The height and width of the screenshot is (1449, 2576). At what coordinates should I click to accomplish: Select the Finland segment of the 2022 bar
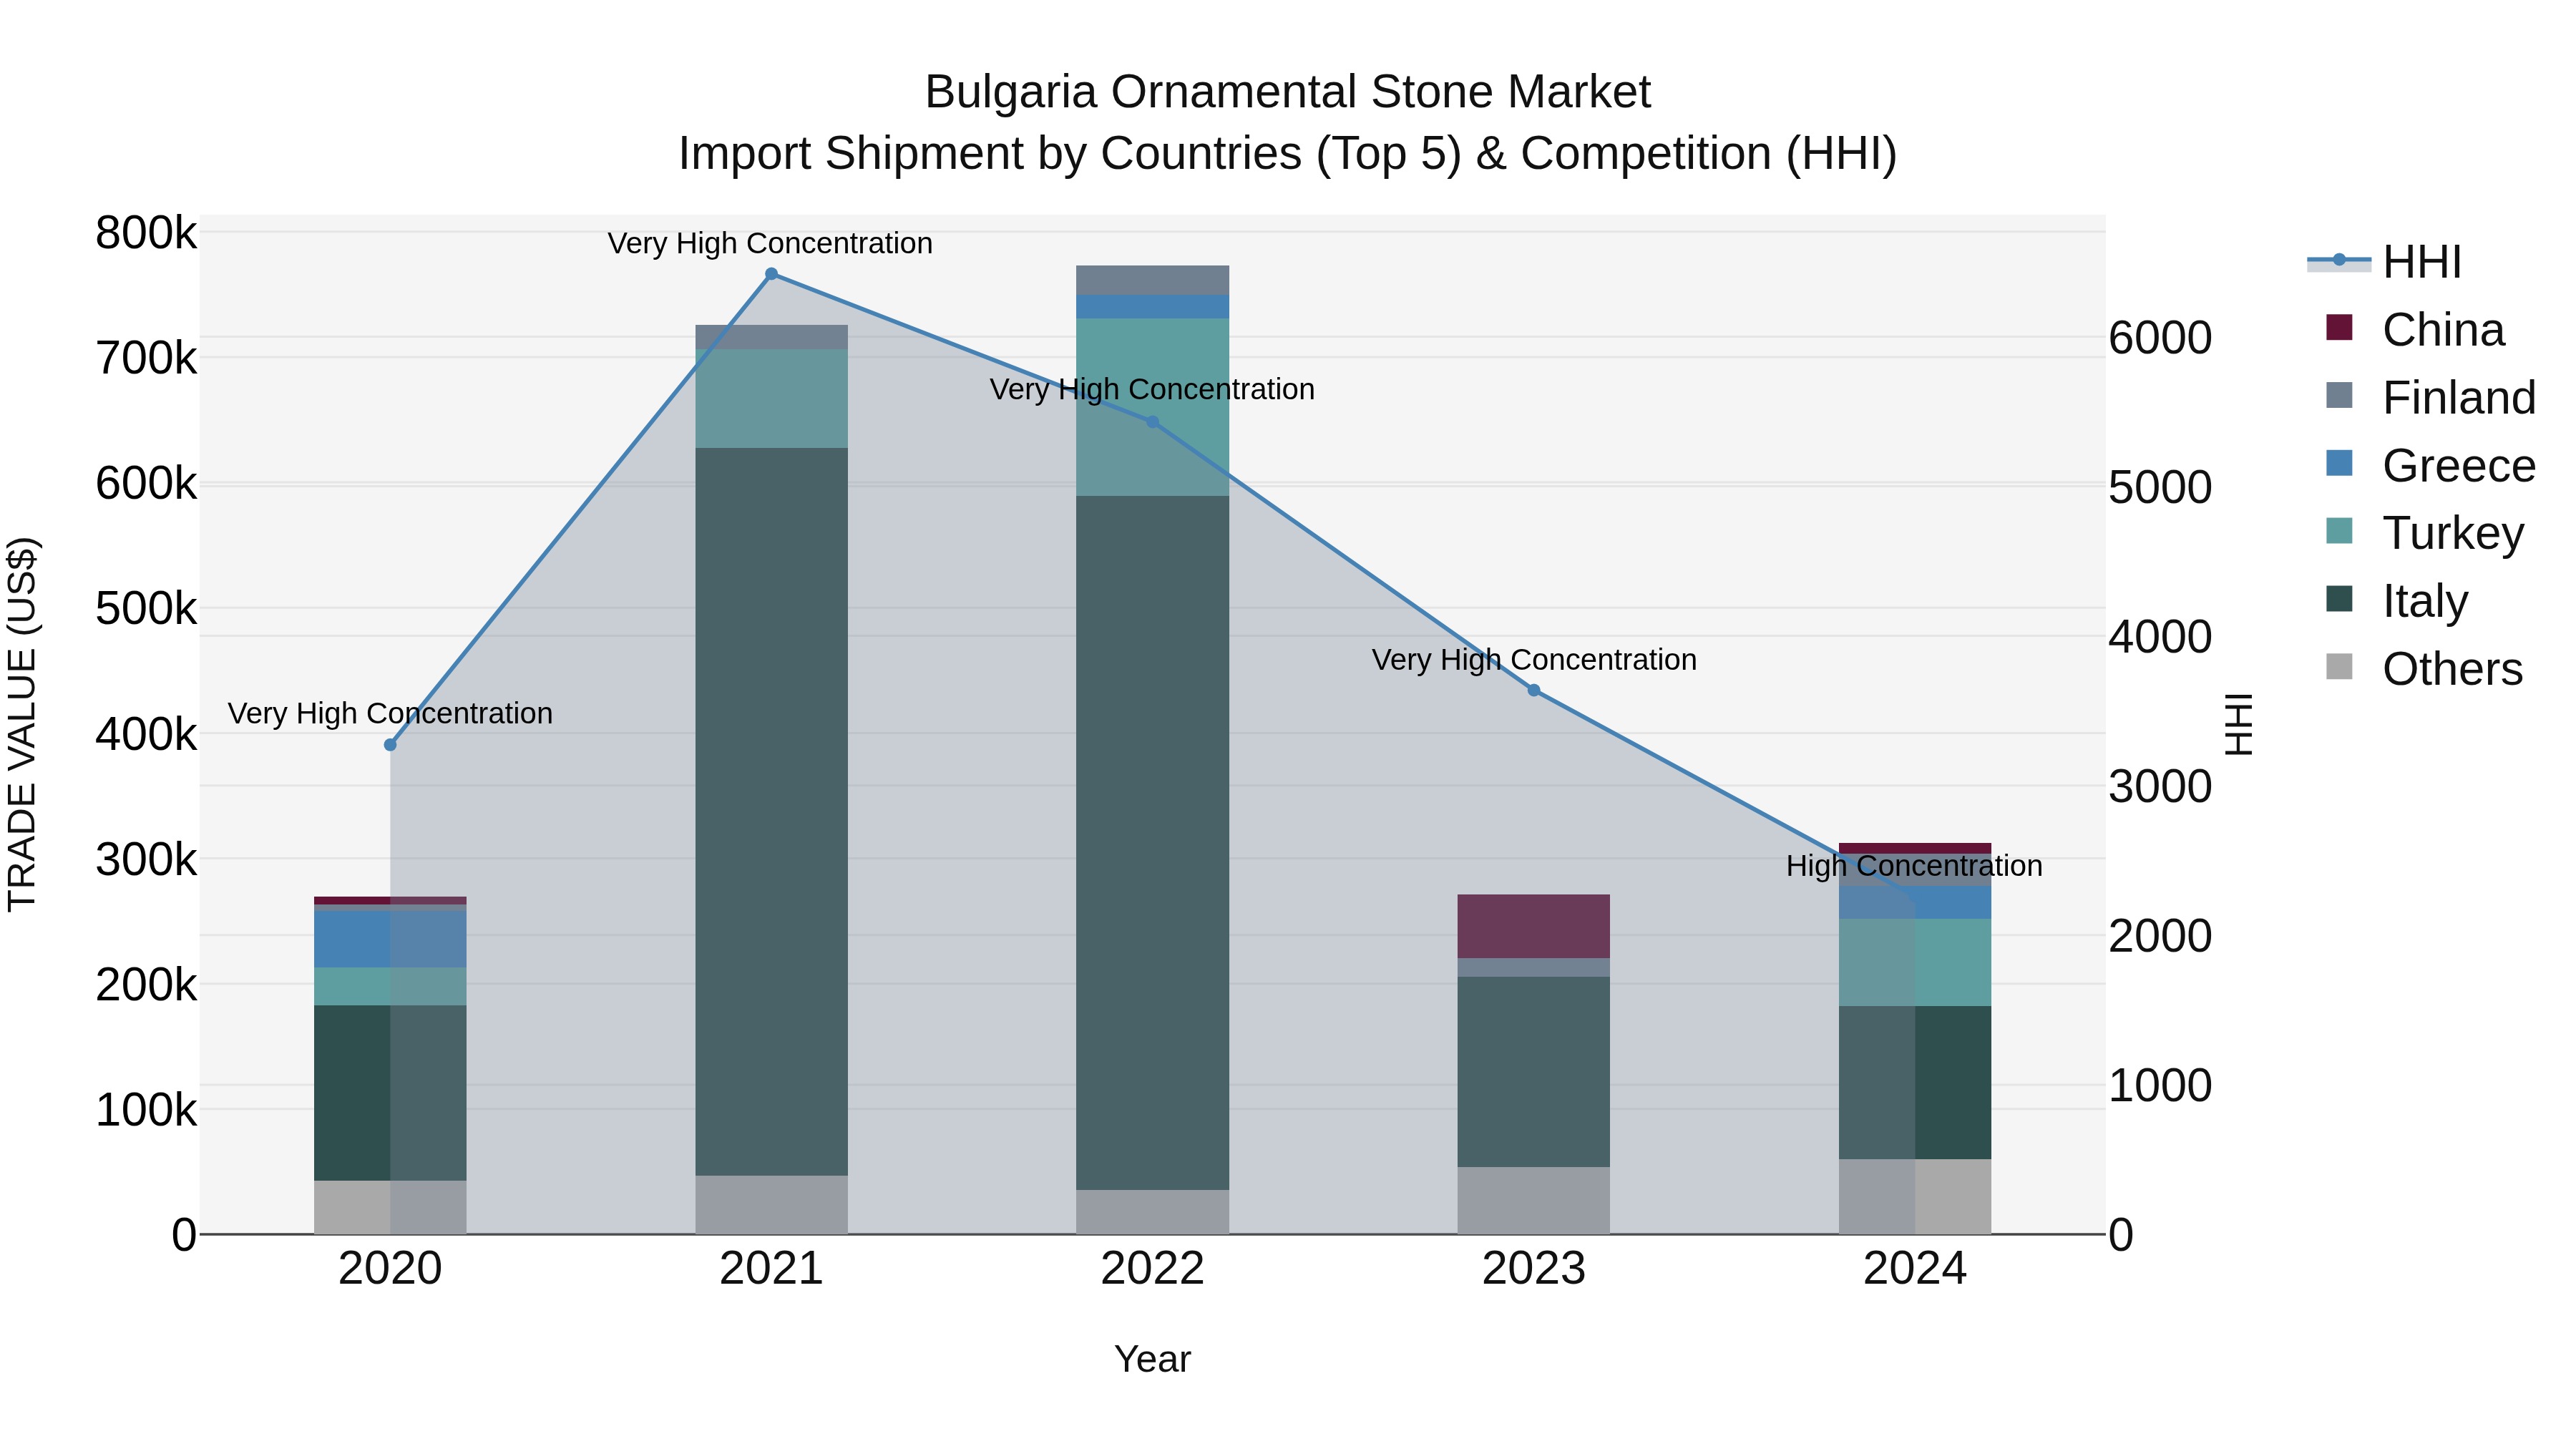[1152, 280]
